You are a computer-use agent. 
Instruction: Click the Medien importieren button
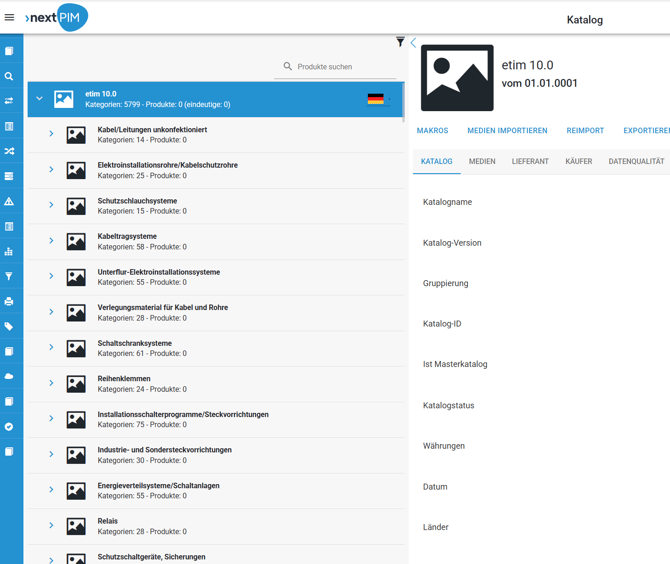click(507, 131)
